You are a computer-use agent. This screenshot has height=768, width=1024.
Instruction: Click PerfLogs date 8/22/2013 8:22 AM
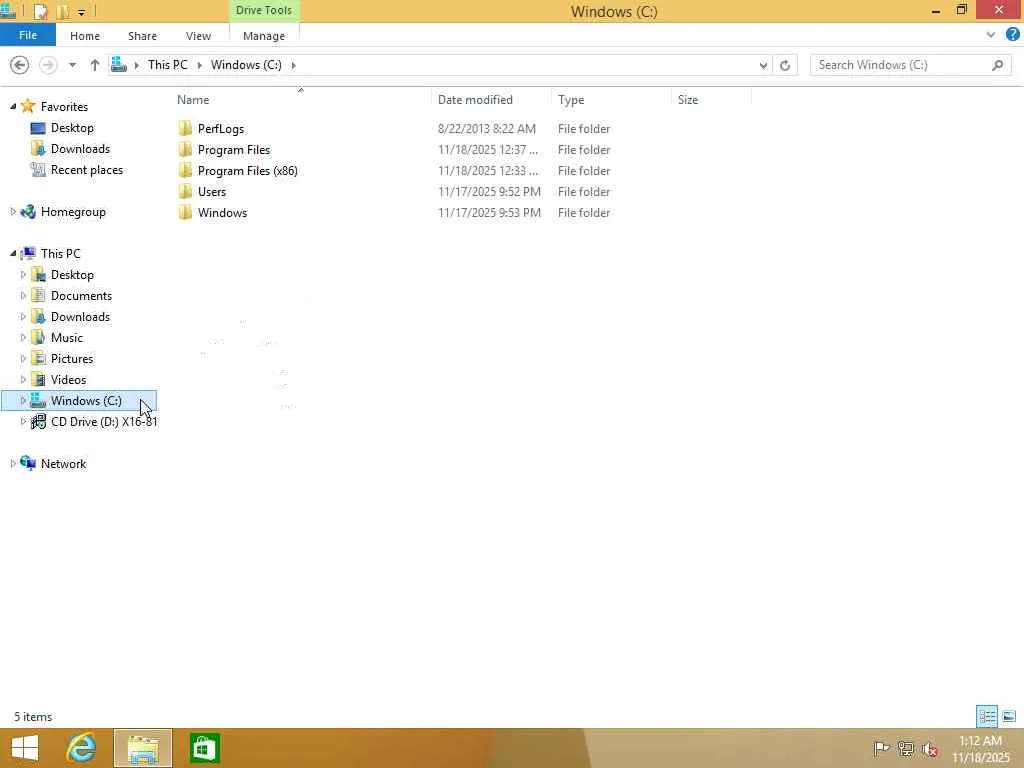coord(487,129)
